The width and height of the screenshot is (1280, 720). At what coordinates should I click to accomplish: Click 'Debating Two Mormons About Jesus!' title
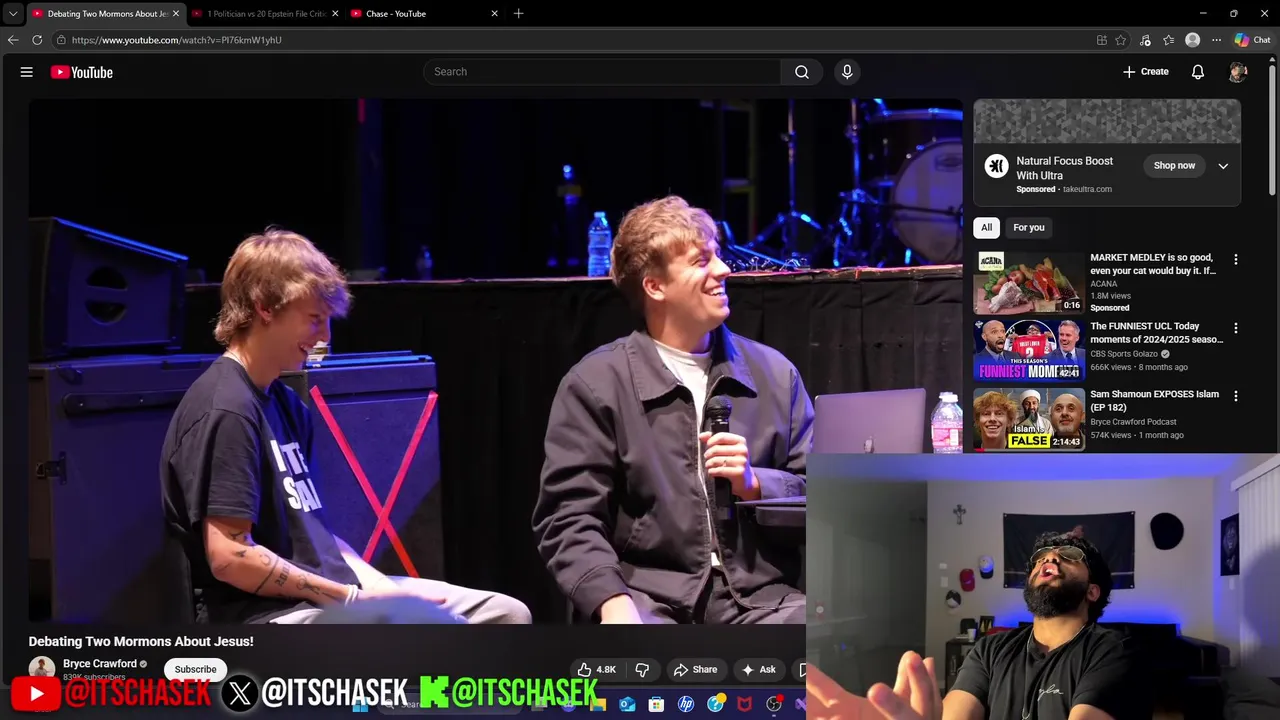pyautogui.click(x=141, y=641)
